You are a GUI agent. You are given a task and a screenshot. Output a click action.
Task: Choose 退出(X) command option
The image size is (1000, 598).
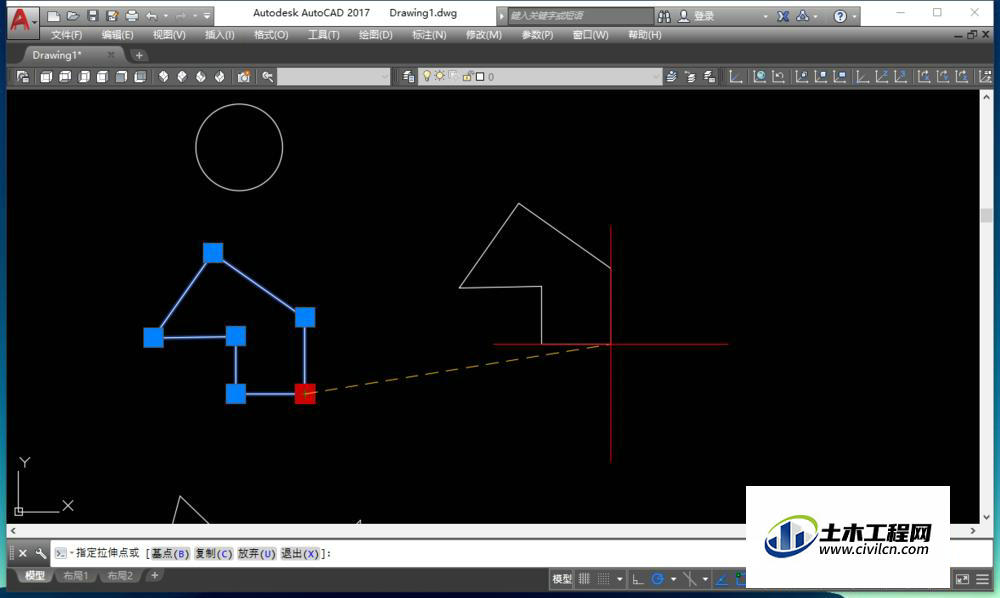(300, 553)
